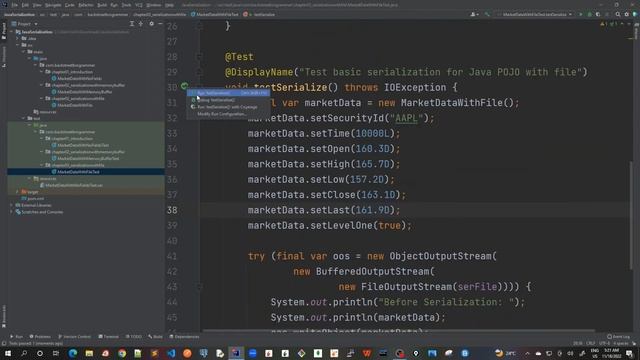This screenshot has width=640, height=360.
Task: Click the run test gutter icon on line 30
Action: coord(184,86)
